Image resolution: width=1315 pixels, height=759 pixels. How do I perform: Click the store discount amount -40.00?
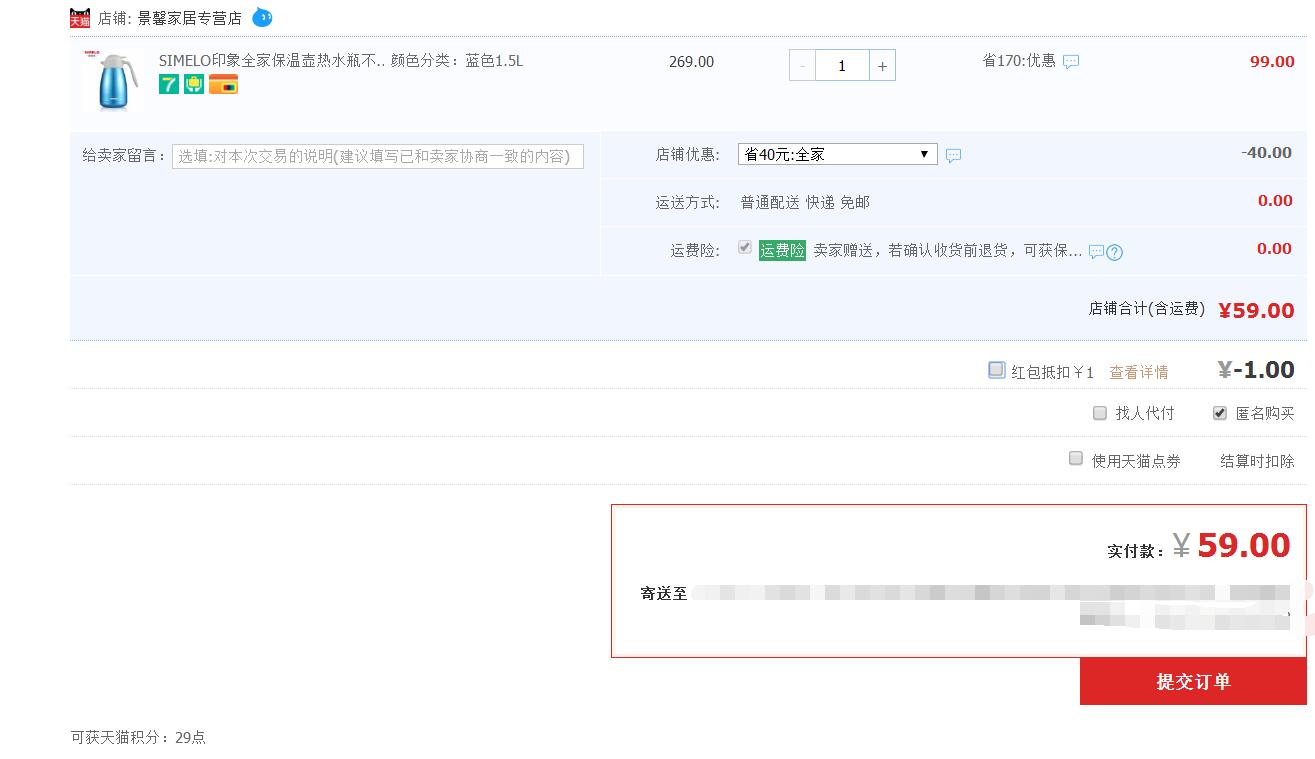pyautogui.click(x=1267, y=153)
